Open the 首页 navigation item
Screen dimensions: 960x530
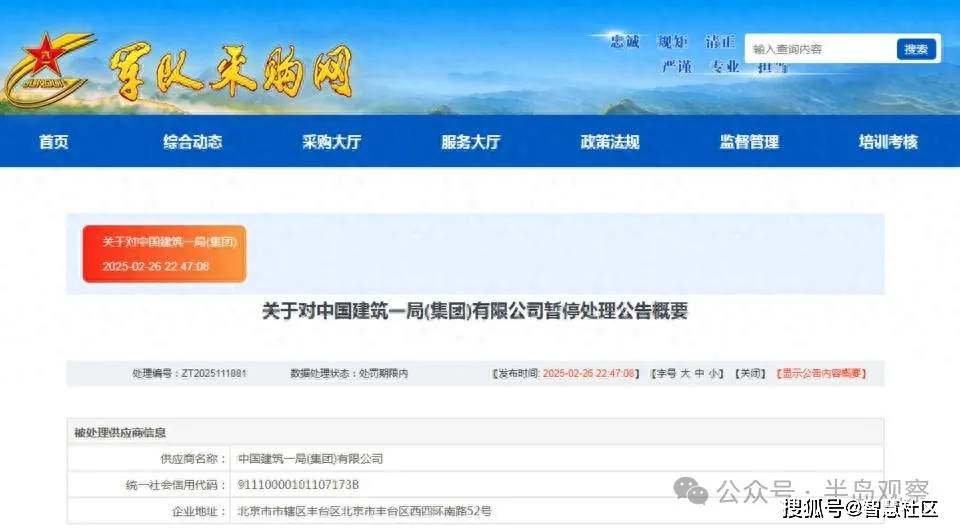click(x=54, y=142)
